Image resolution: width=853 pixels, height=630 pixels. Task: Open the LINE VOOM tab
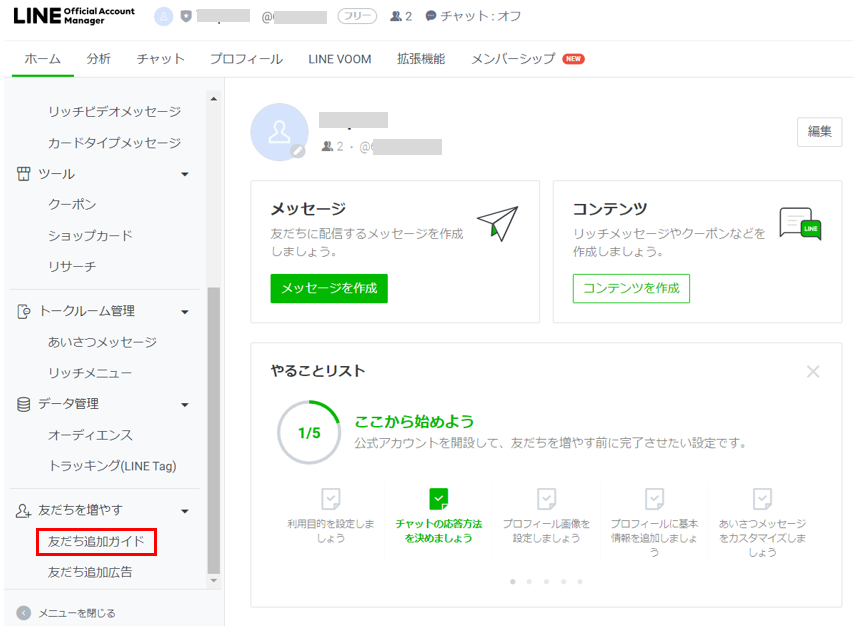pos(339,59)
